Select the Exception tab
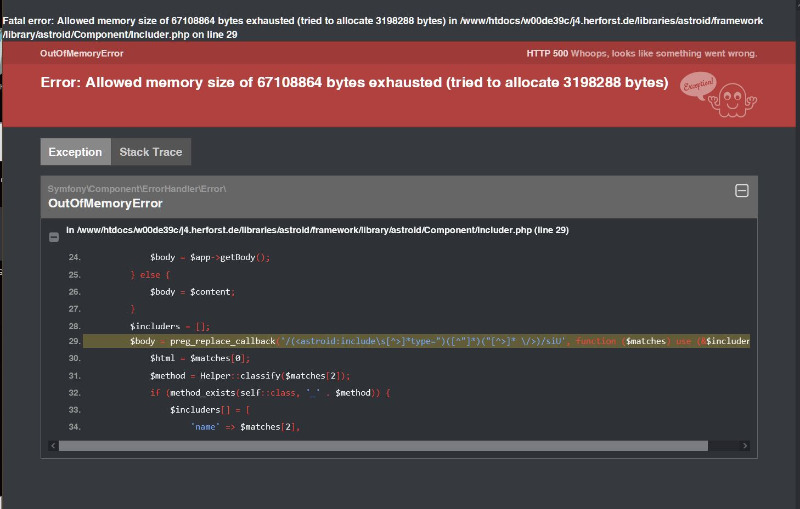Screen dimensions: 800x509 (76, 152)
